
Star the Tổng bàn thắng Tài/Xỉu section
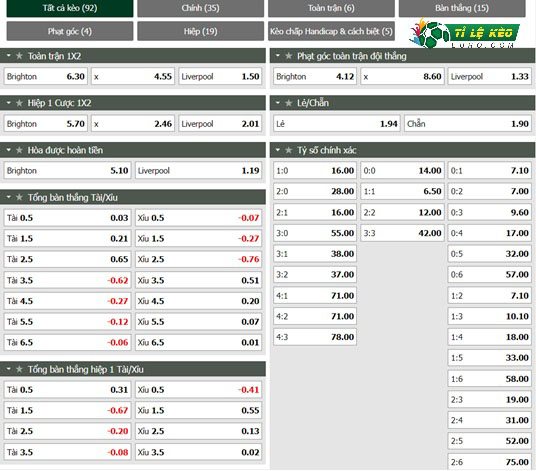point(19,197)
